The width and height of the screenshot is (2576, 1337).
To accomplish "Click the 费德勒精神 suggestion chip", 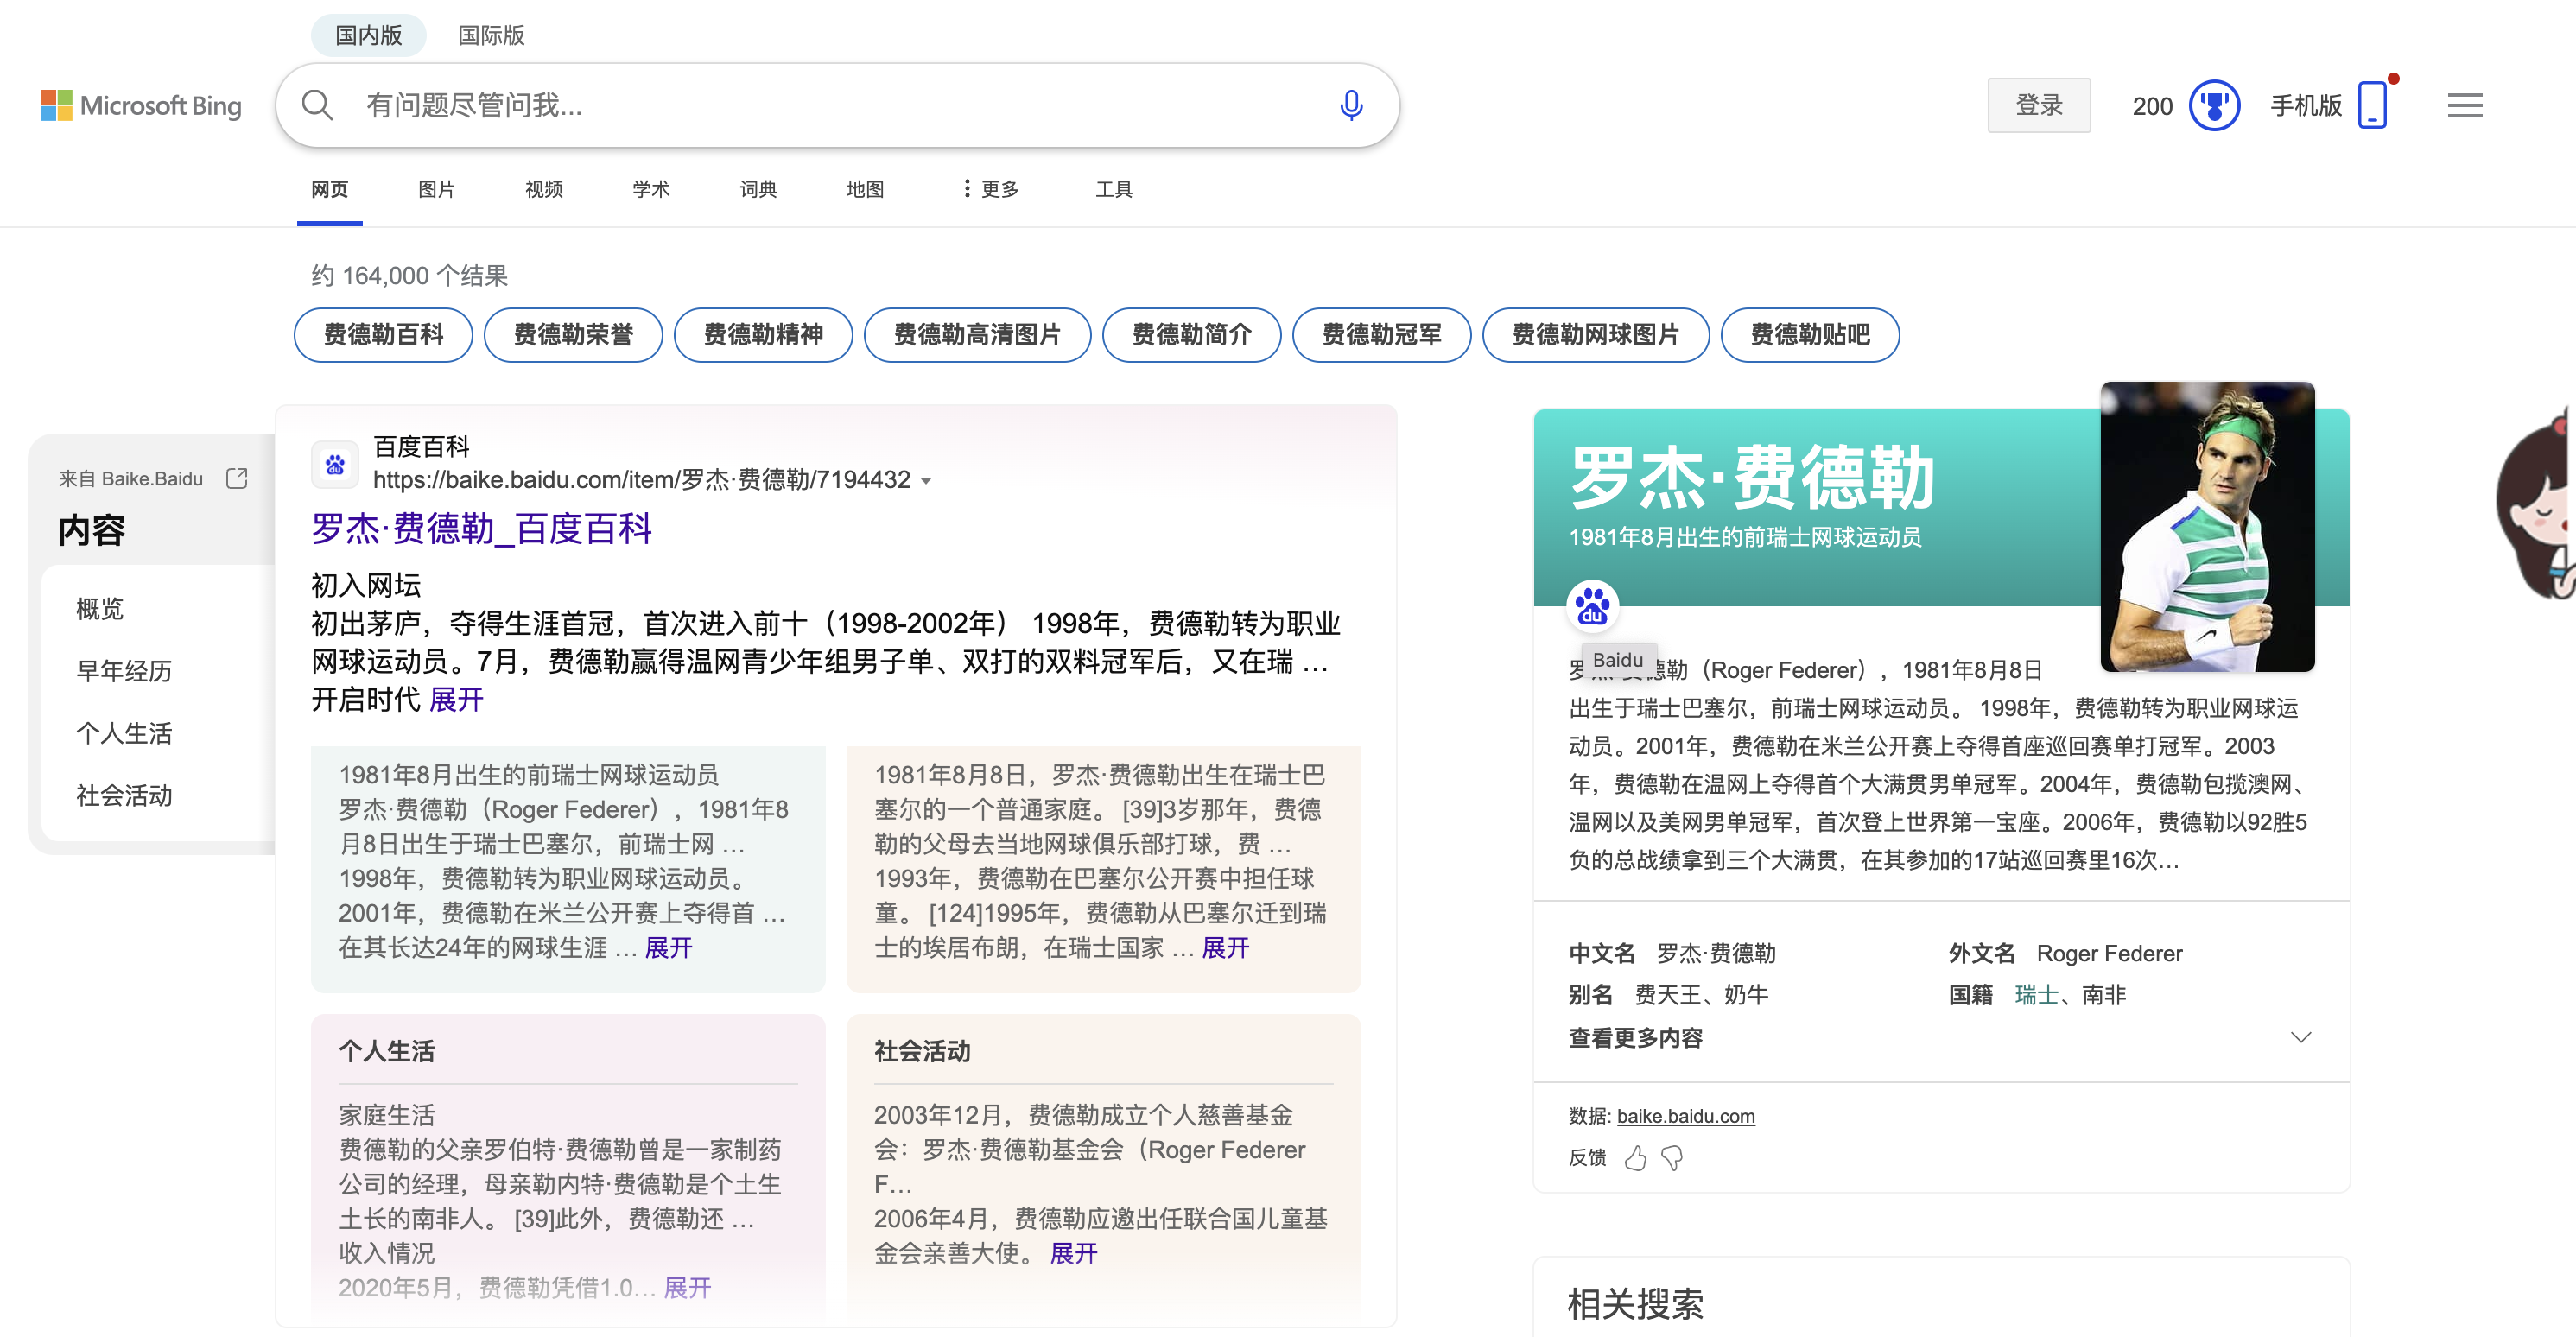I will pos(763,335).
